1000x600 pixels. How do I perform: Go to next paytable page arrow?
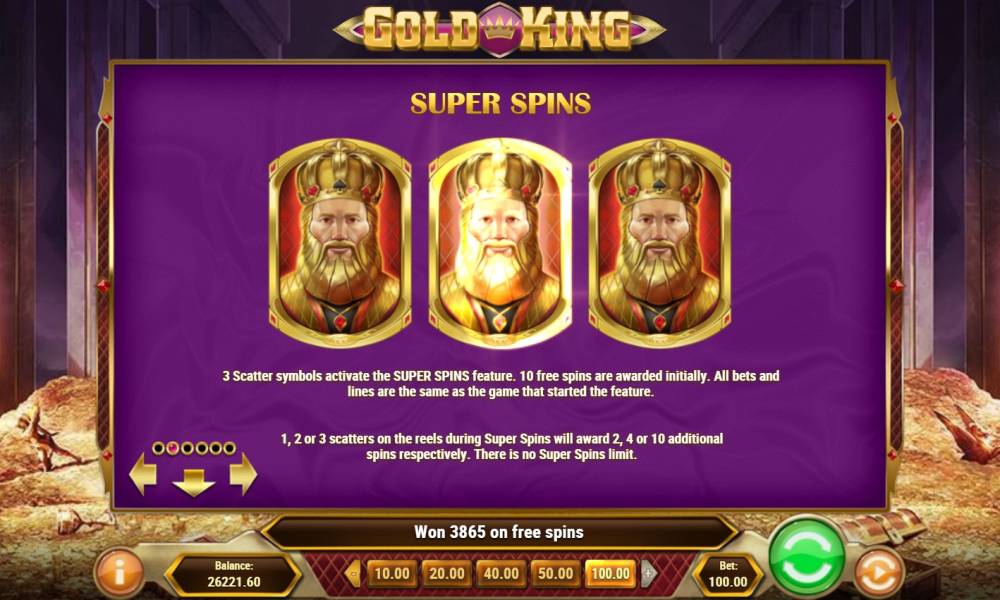tap(243, 474)
